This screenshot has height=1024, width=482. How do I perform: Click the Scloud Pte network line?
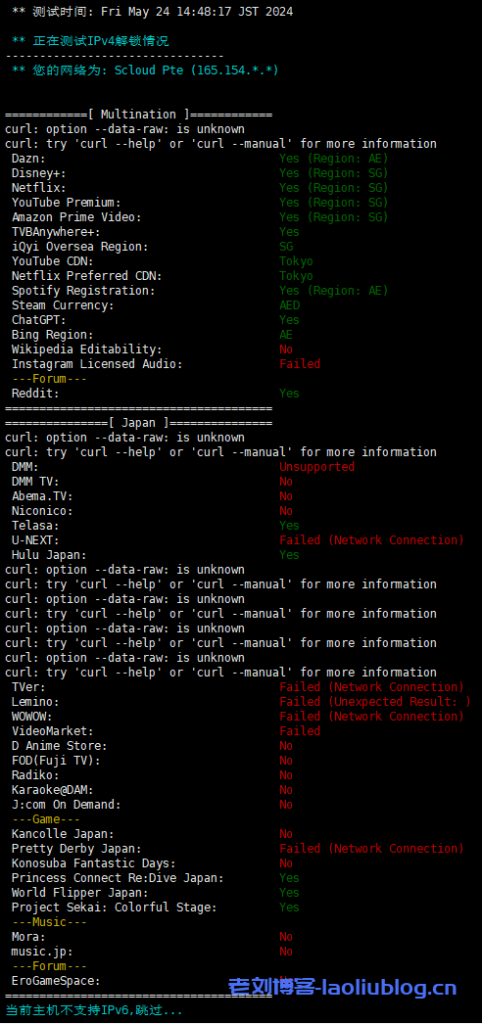145,70
